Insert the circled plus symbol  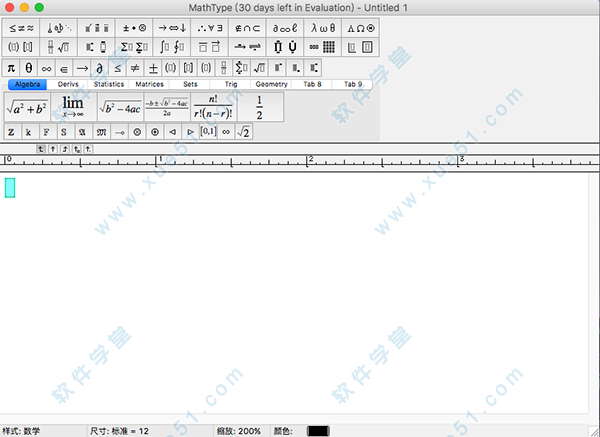click(x=155, y=132)
